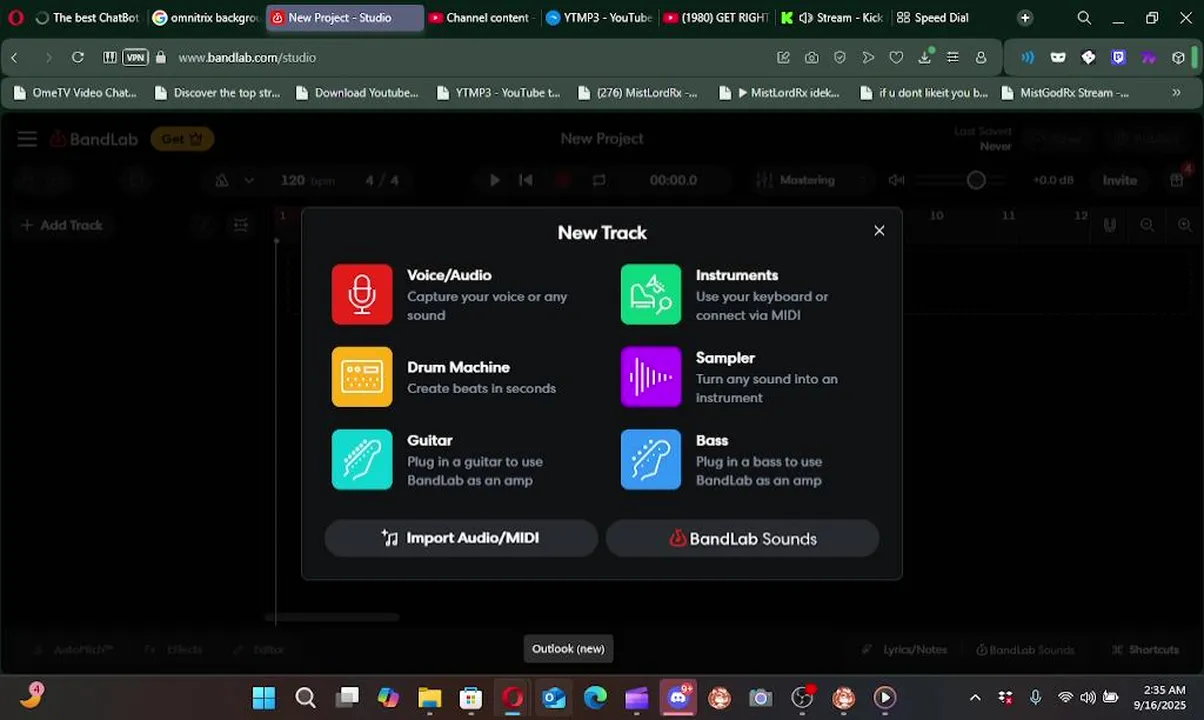Open the Windows Start menu
Image resolution: width=1204 pixels, height=720 pixels.
click(264, 697)
